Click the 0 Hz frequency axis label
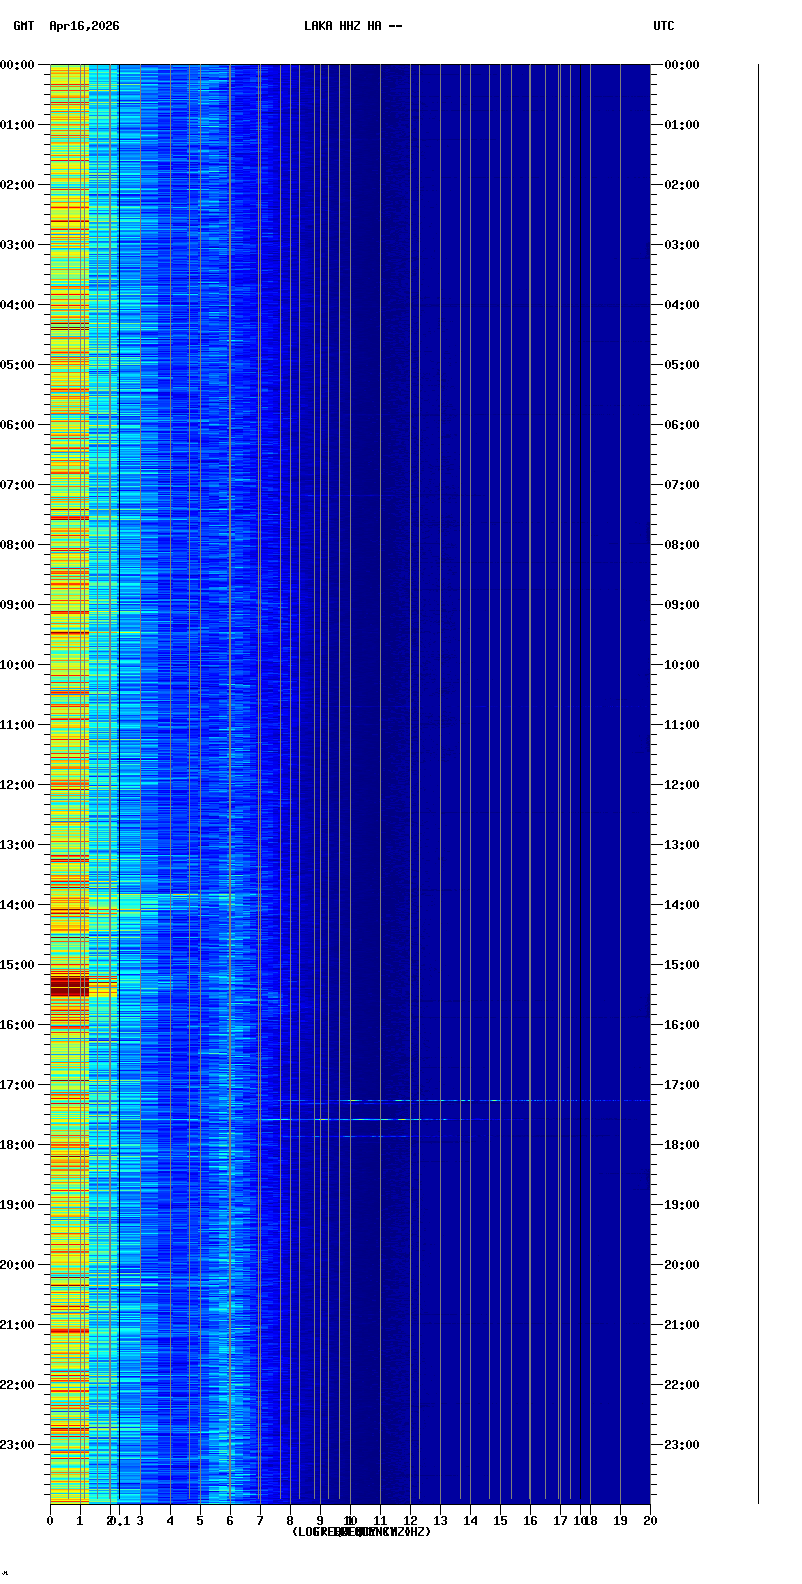802x1584 pixels. (50, 1521)
